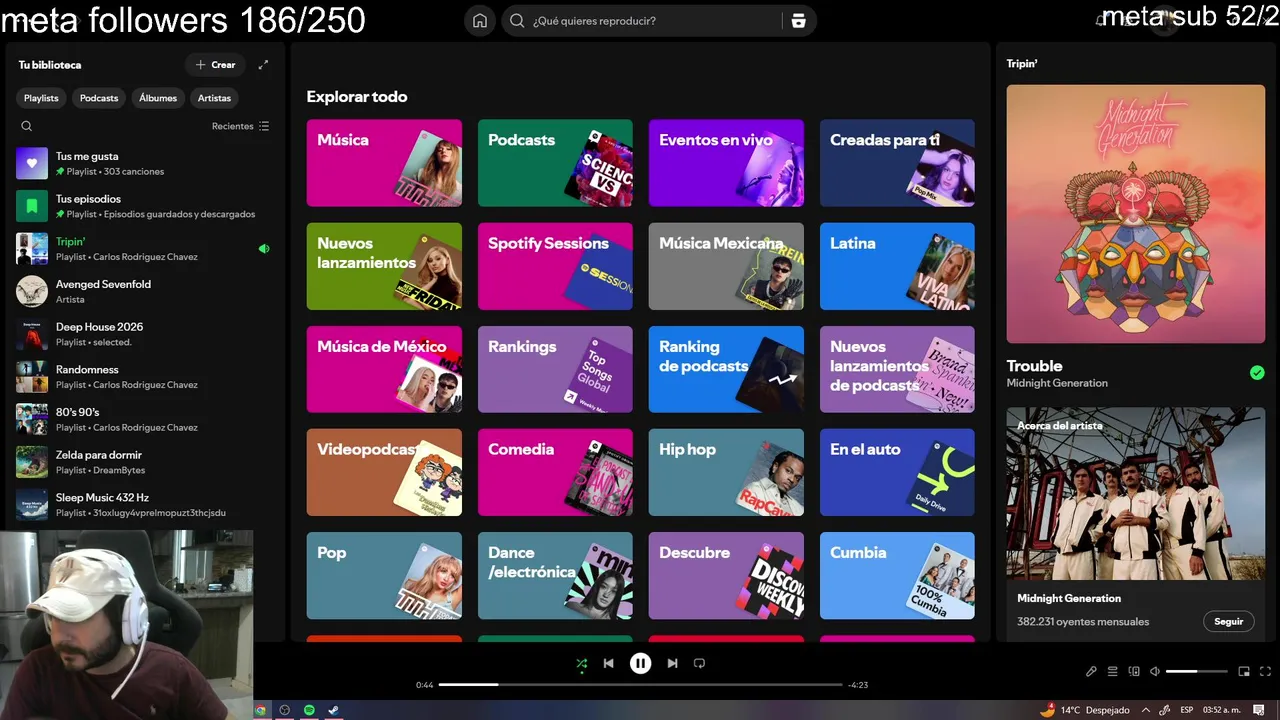
Task: Open Deep House 2026 playlist
Action: pyautogui.click(x=143, y=334)
